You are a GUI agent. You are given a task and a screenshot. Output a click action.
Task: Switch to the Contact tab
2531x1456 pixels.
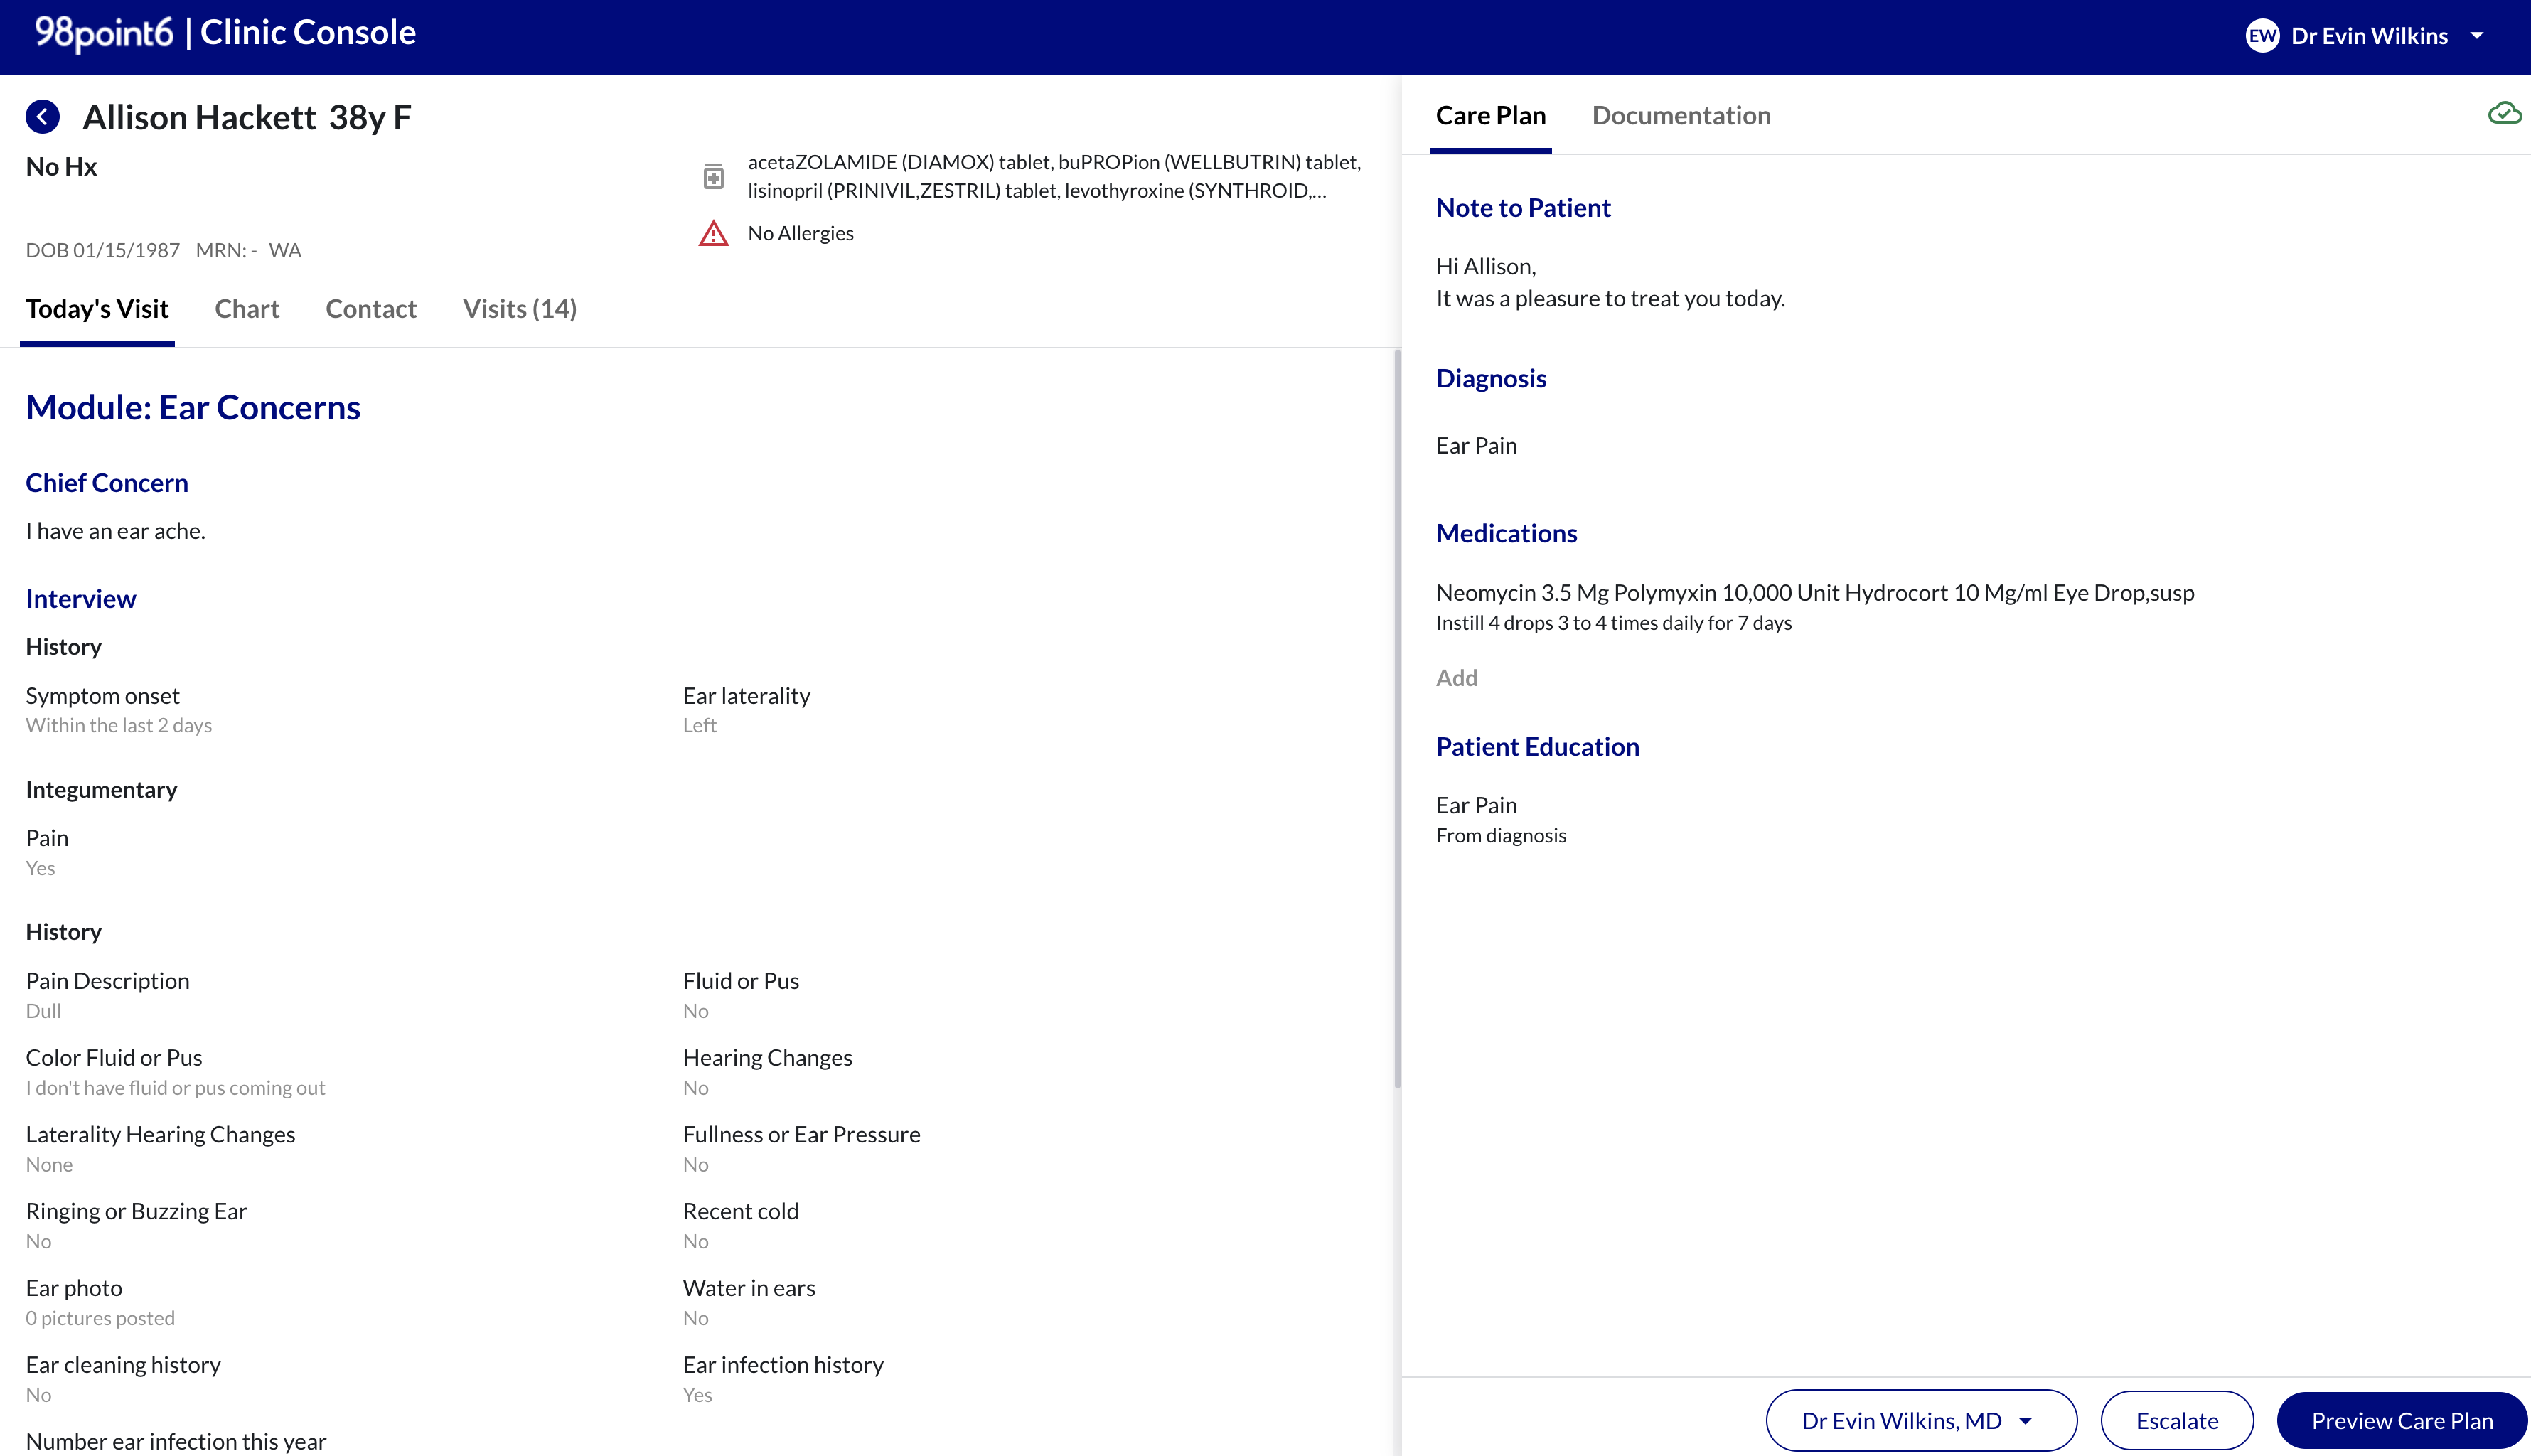tap(371, 309)
